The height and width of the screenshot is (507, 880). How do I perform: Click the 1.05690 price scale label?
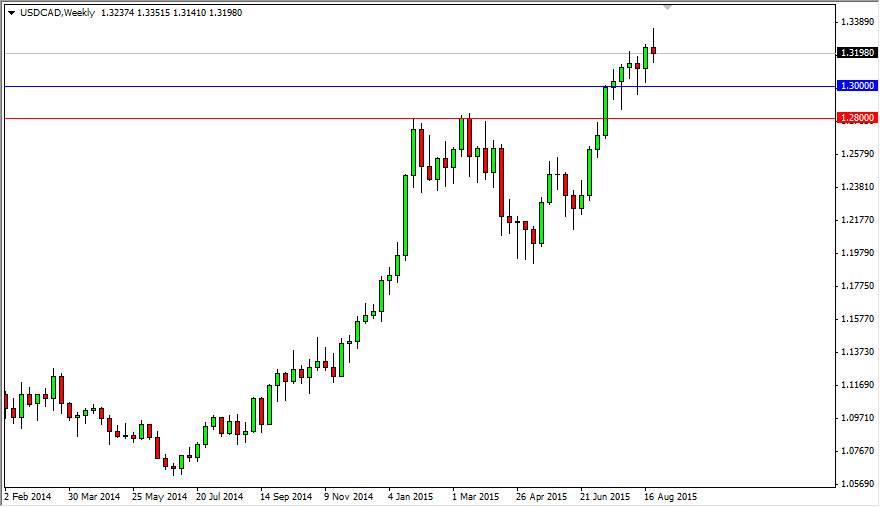pos(858,484)
